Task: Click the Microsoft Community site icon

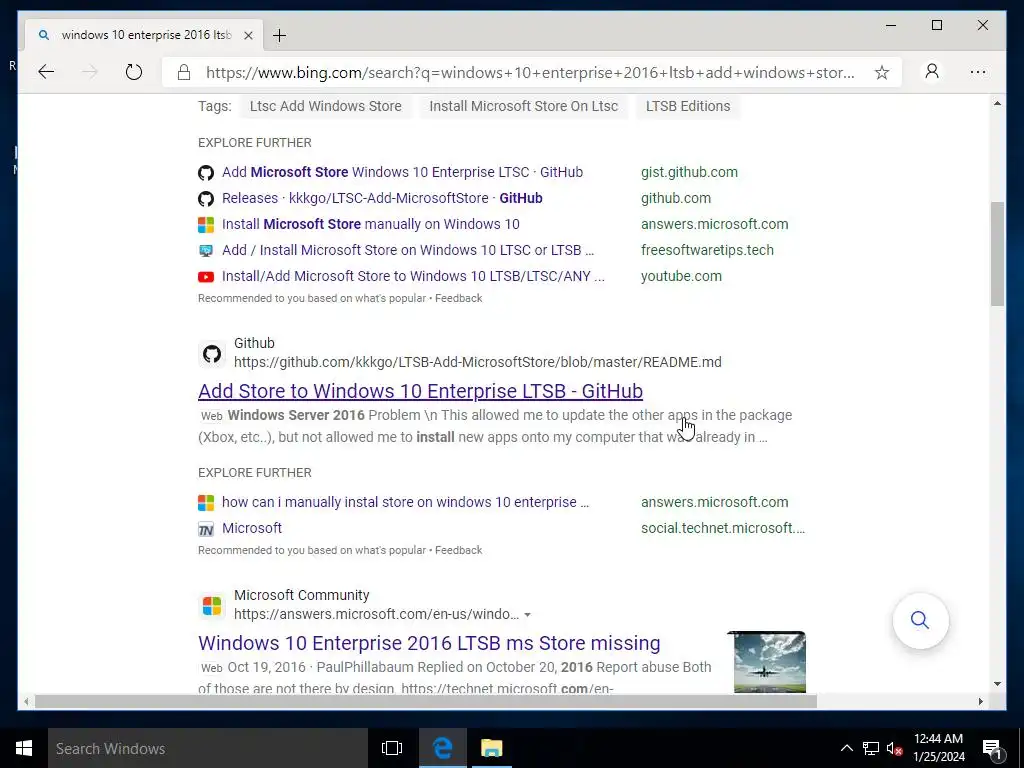Action: pos(212,606)
